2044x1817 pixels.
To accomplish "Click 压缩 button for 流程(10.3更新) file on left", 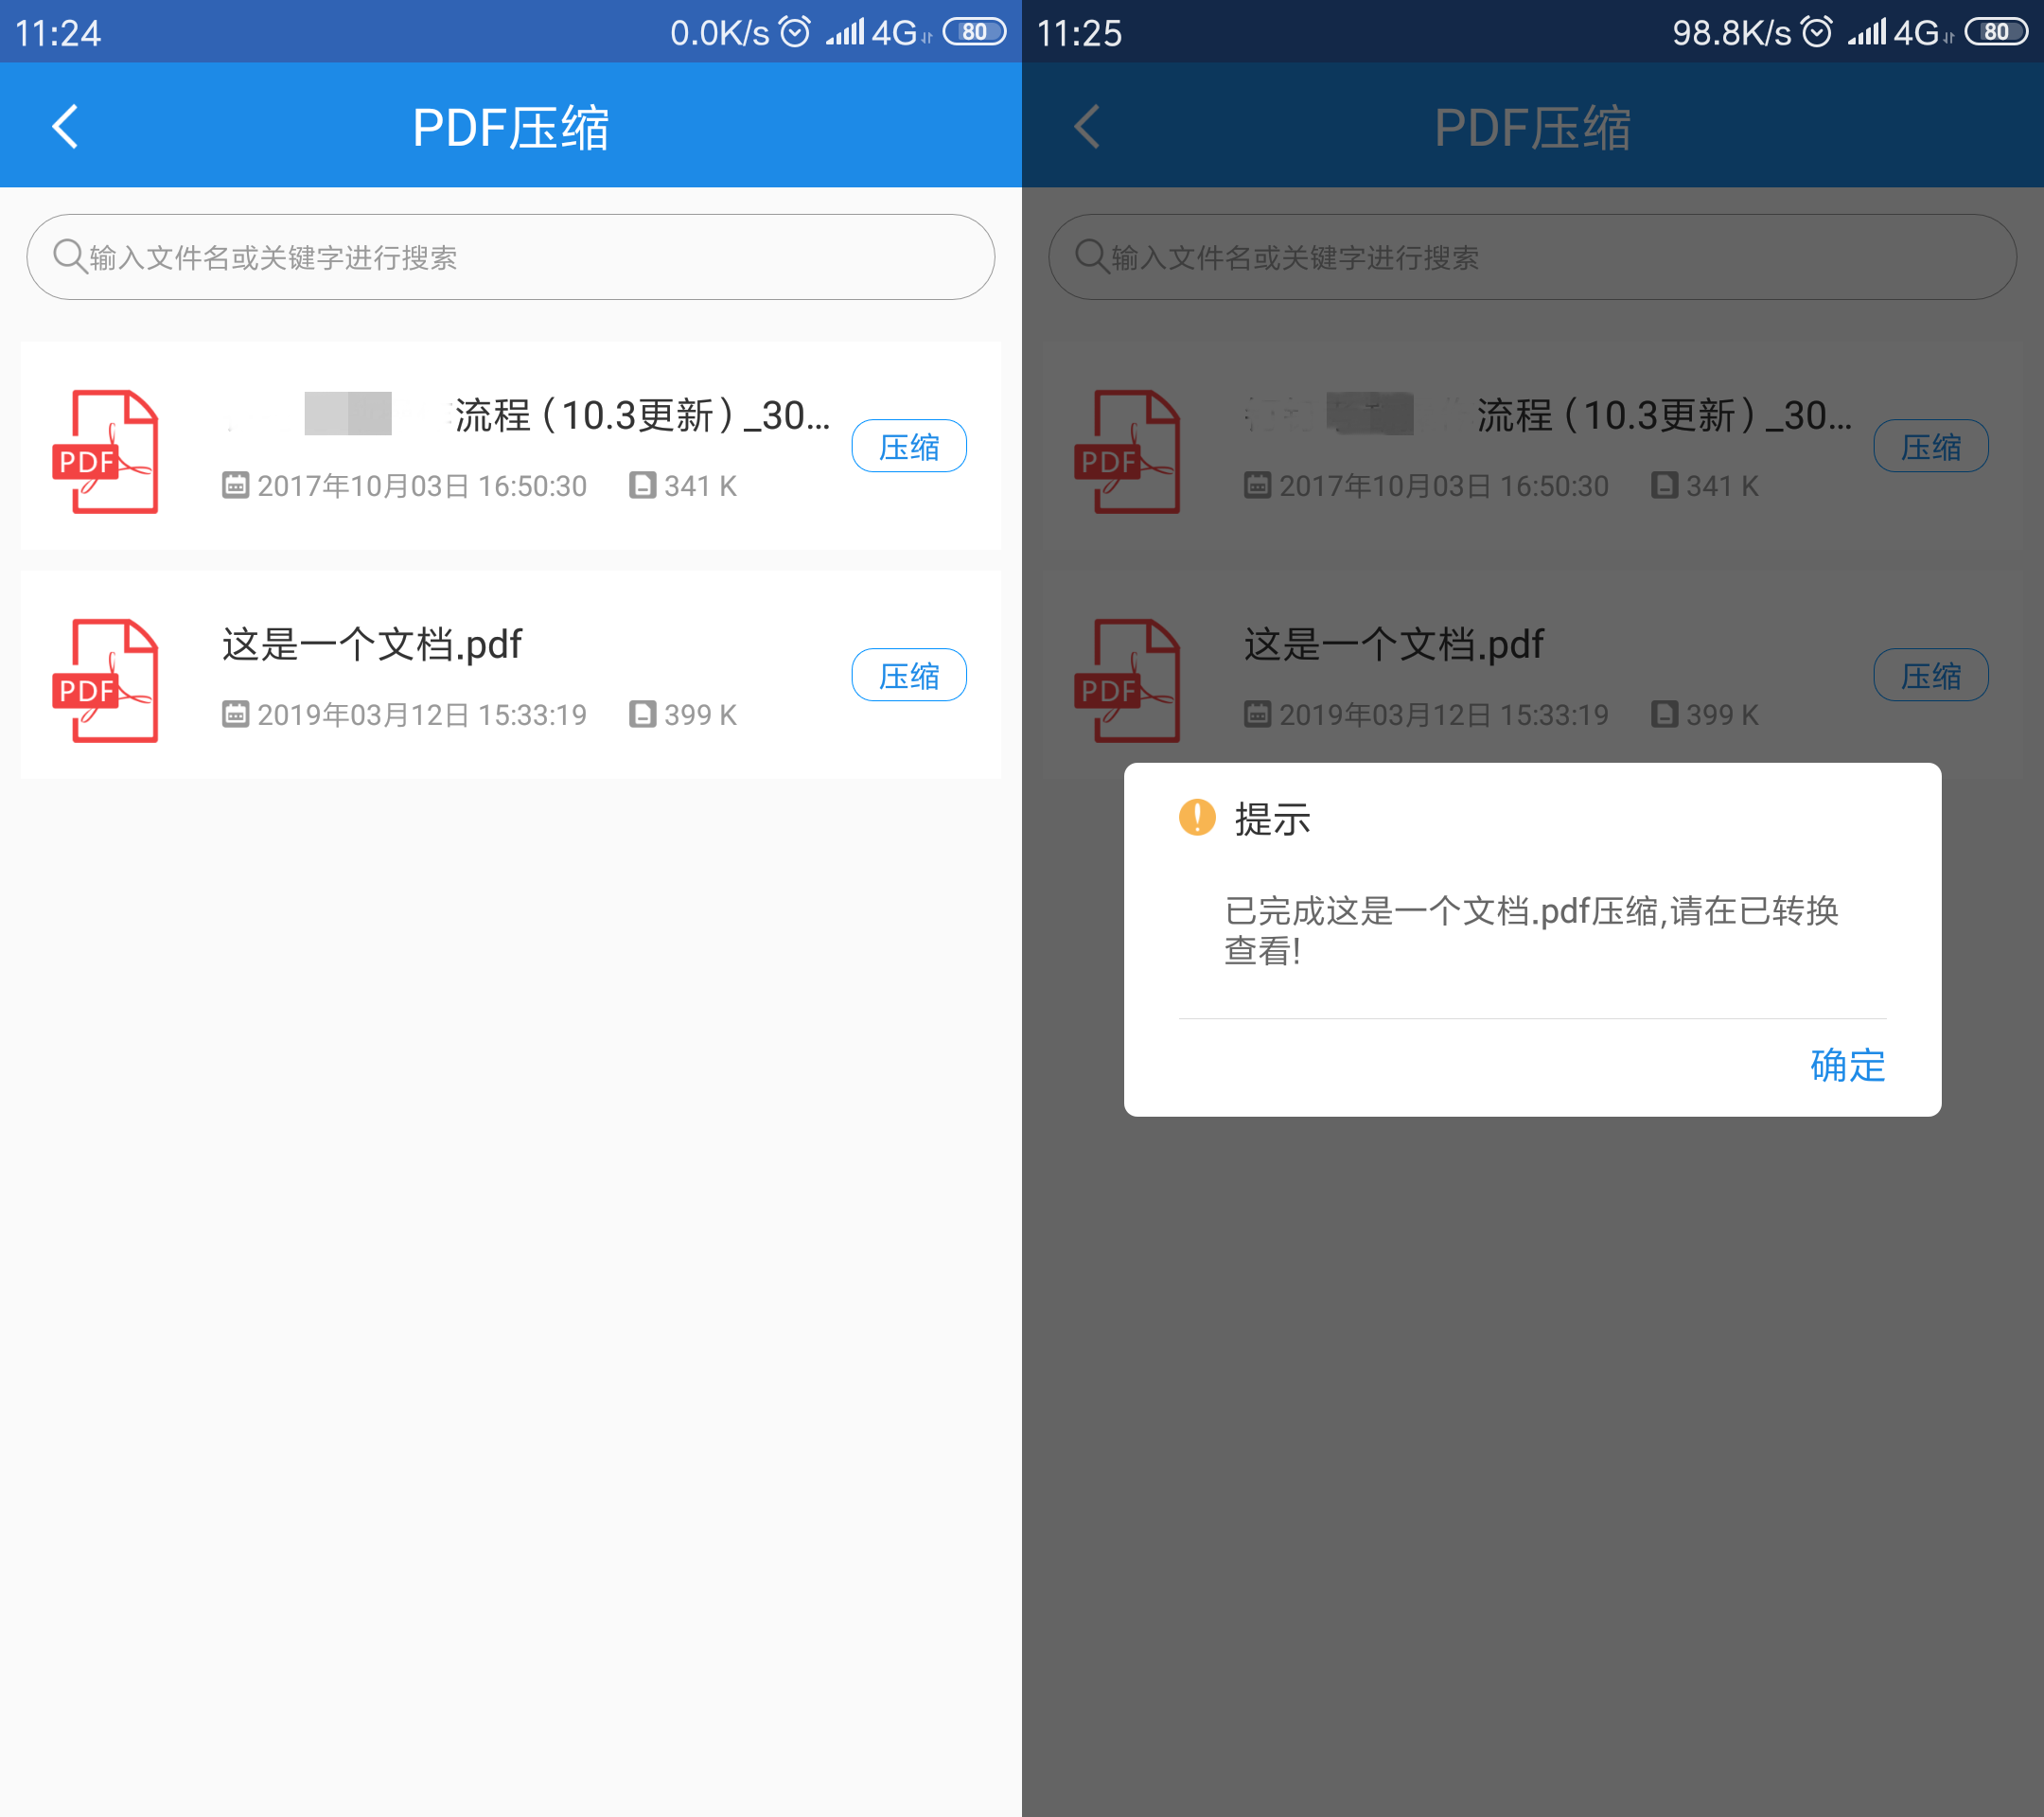I will click(x=908, y=446).
